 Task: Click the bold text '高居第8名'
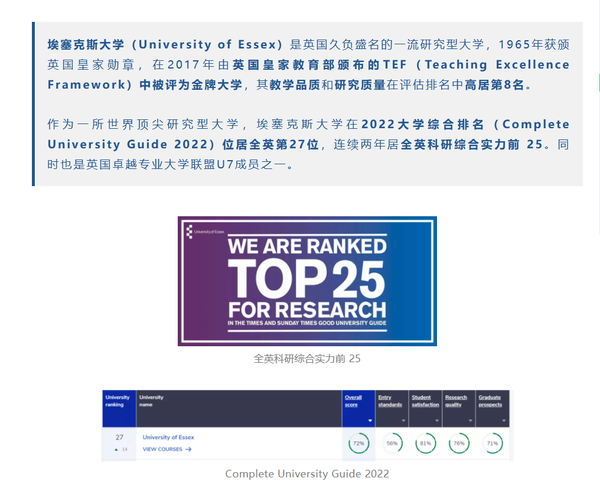(x=494, y=85)
